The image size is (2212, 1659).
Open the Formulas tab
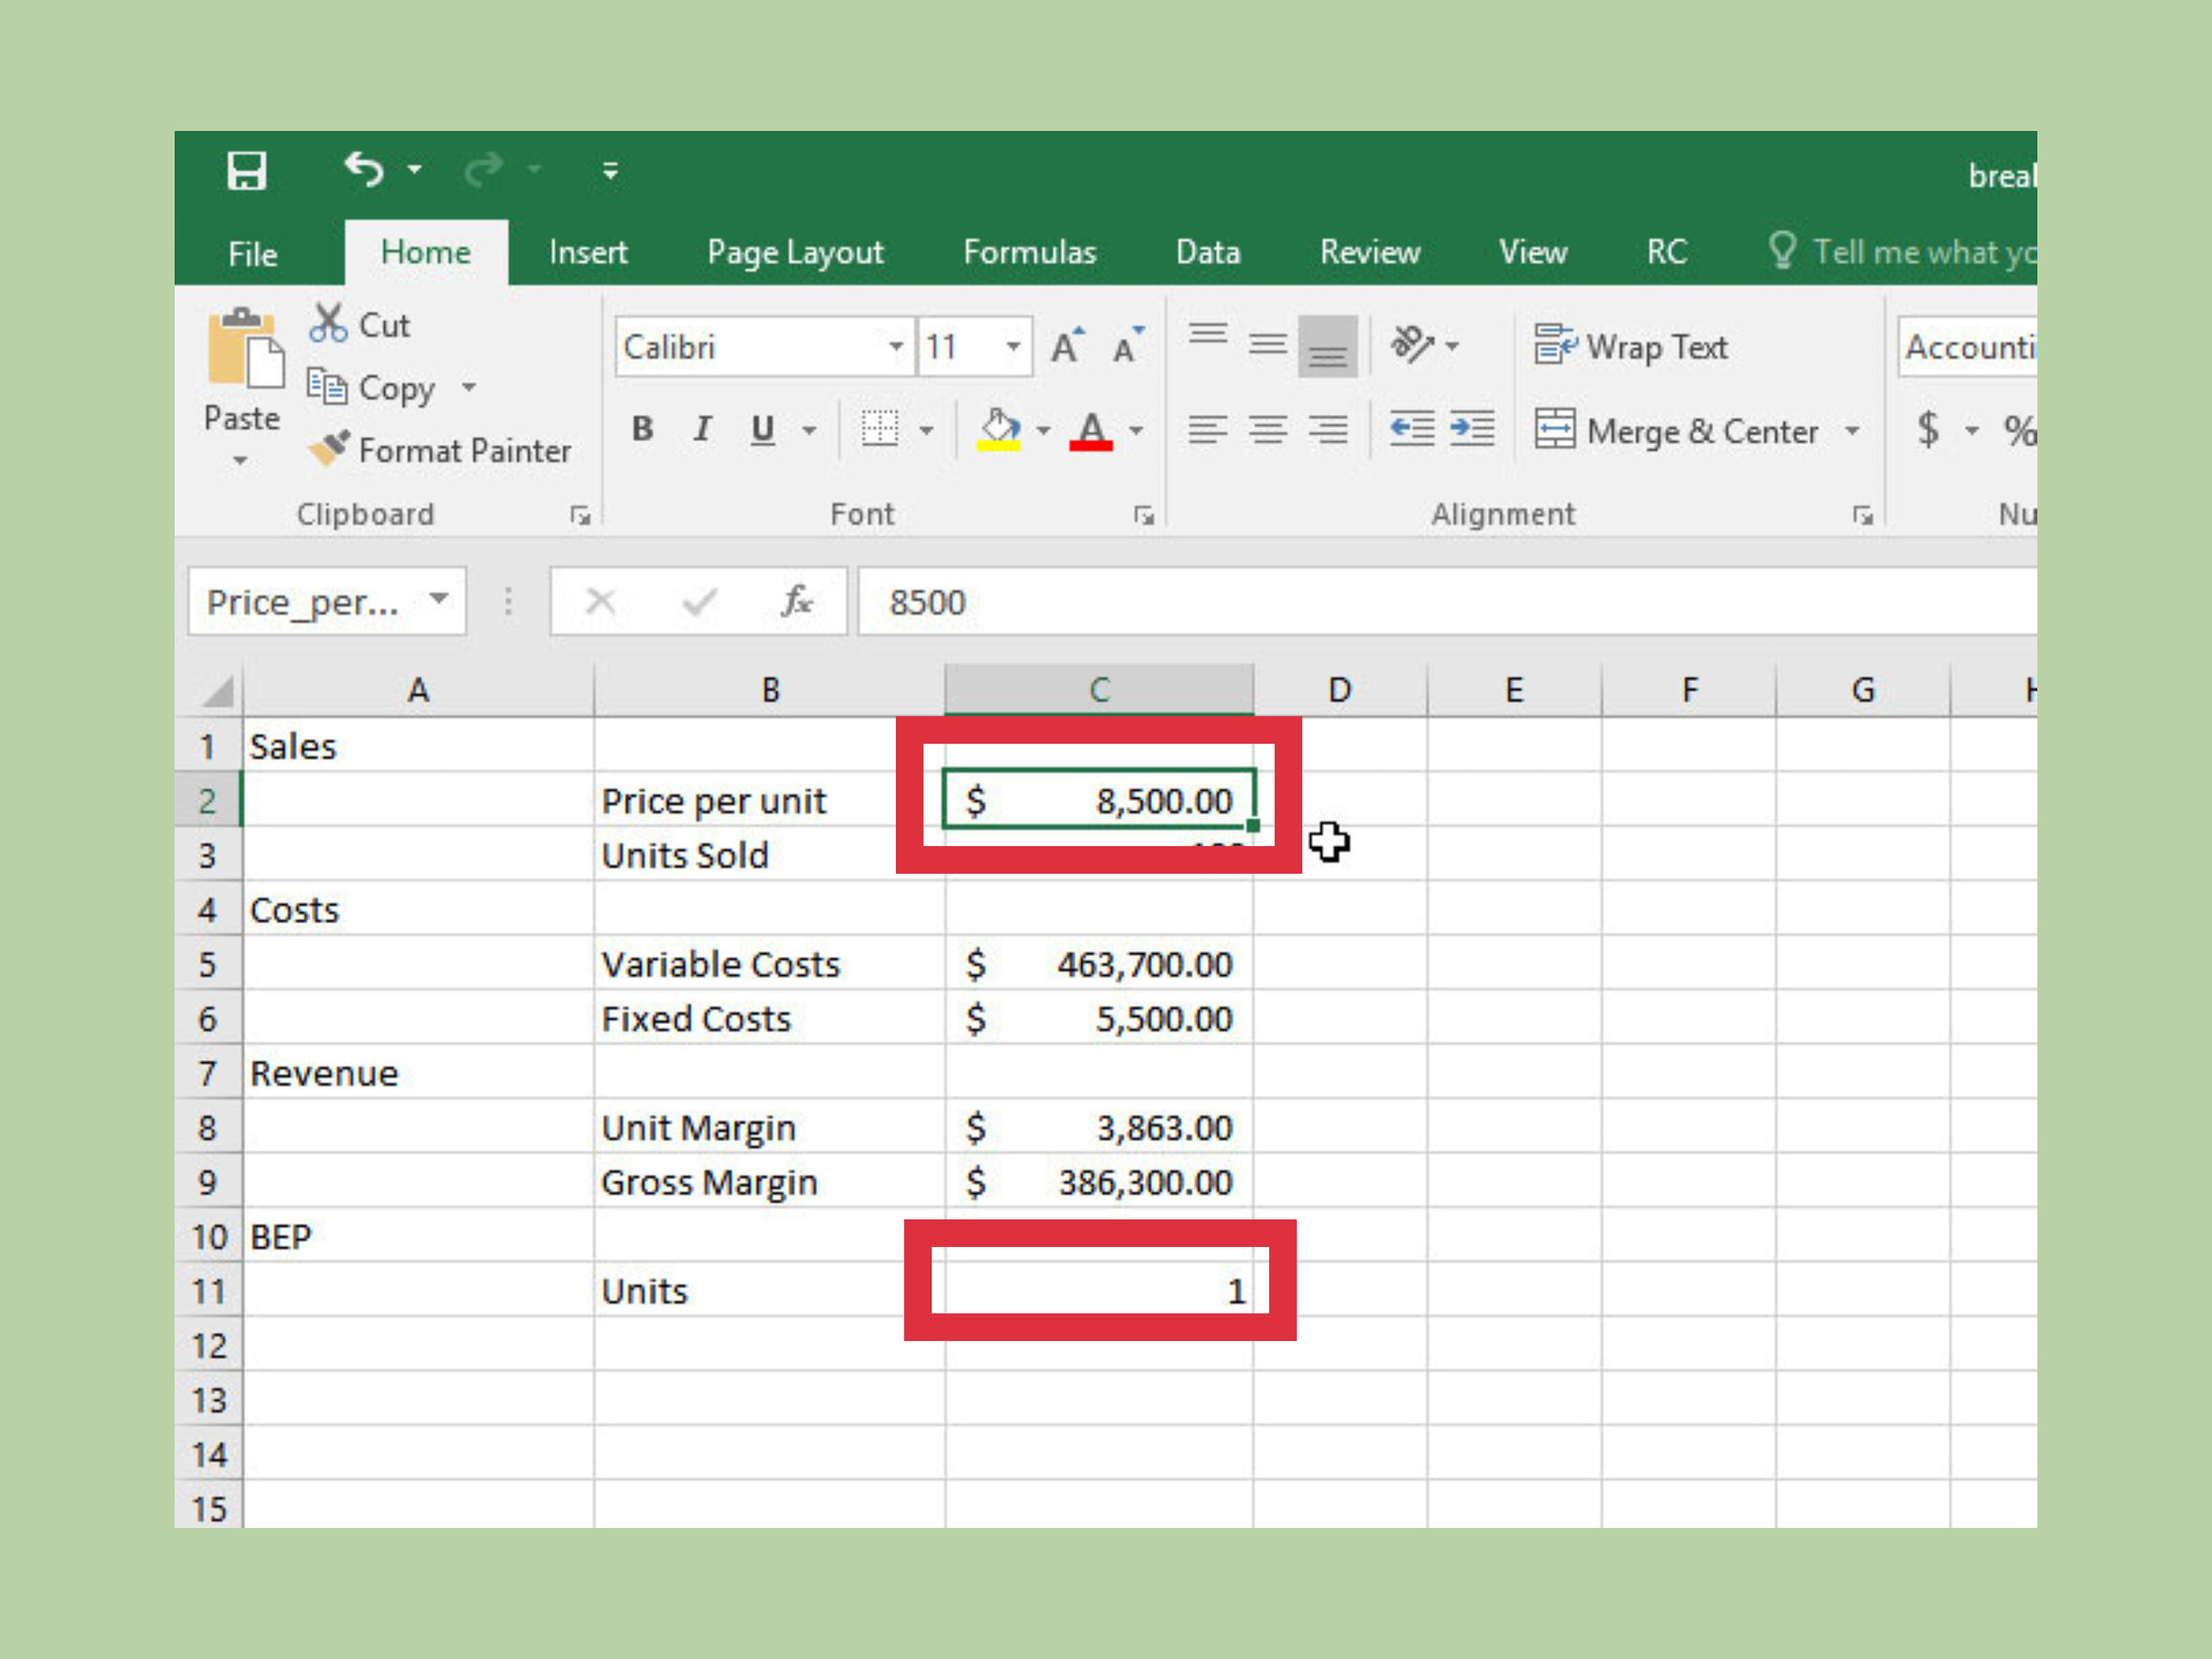tap(1029, 252)
